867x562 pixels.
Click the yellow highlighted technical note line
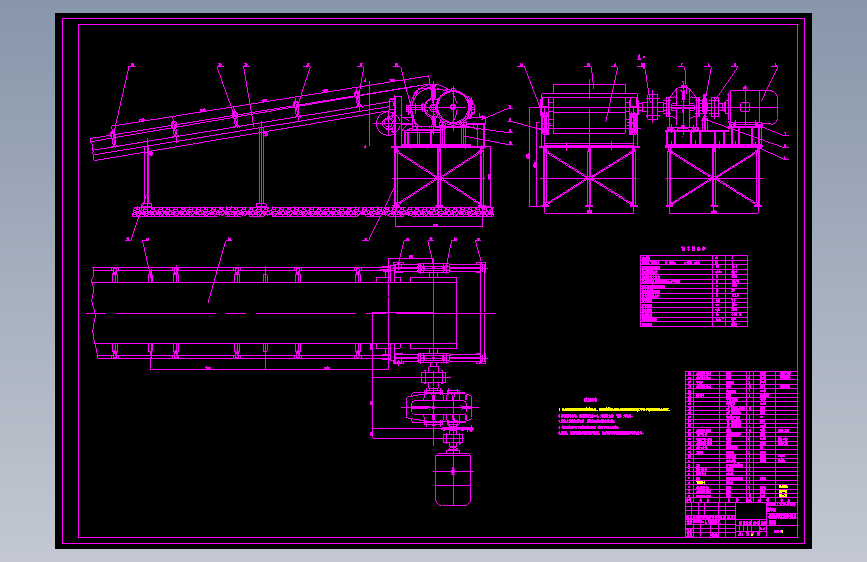(x=614, y=410)
